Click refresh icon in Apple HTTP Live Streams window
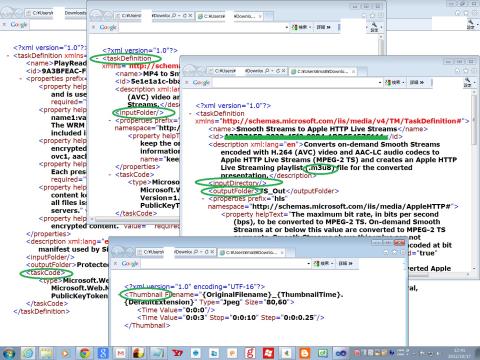The image size is (480, 360). 278,71
